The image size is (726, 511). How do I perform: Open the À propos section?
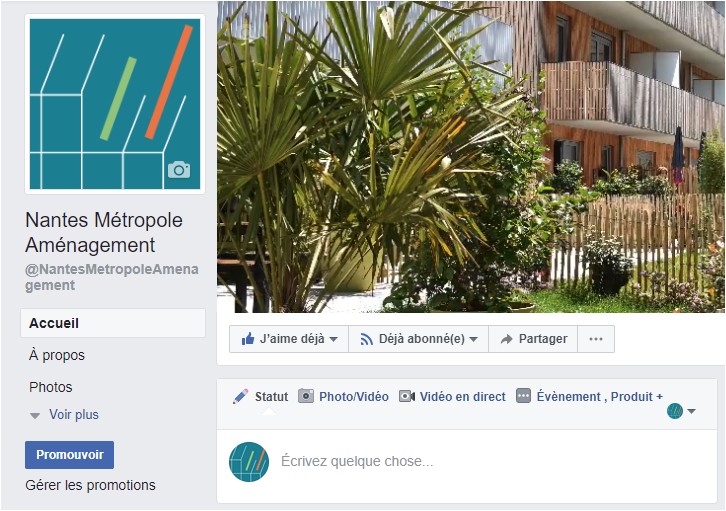click(57, 355)
